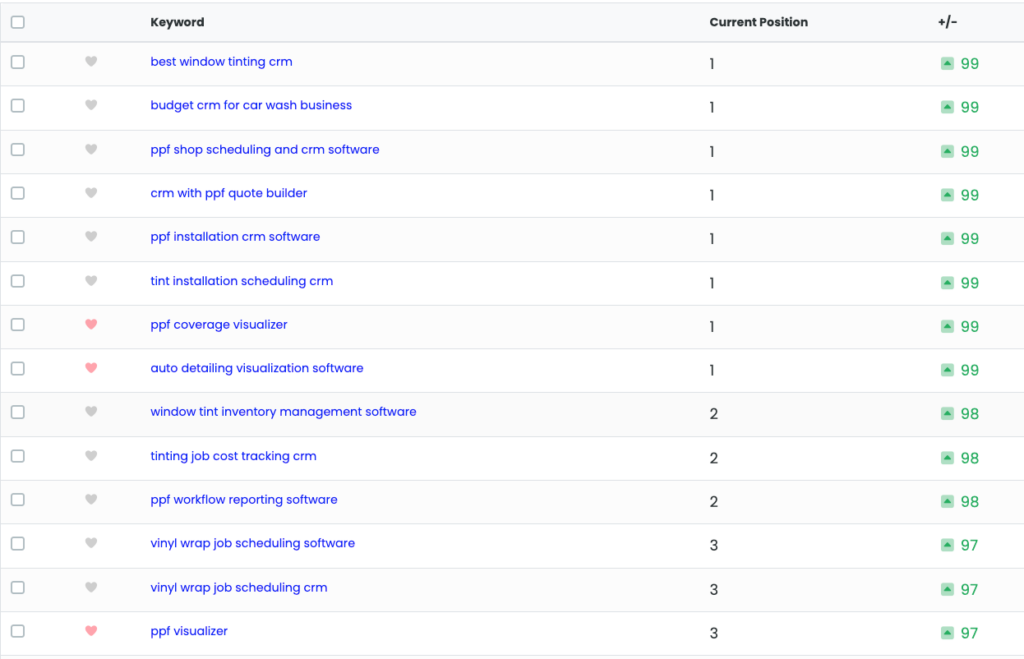Click heart for 'ppf installation crm software'
Screen dimensions: 1024x659
click(x=91, y=236)
